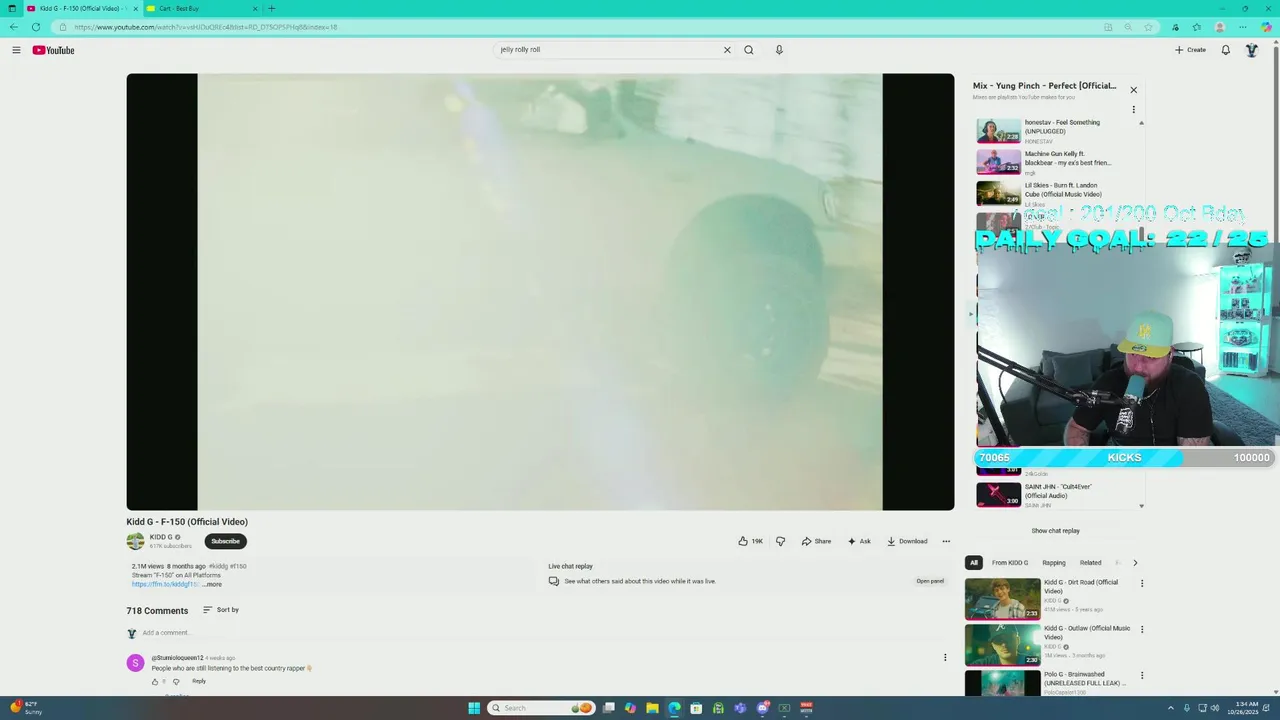Reload the browser page
The width and height of the screenshot is (1280, 720).
[x=36, y=27]
